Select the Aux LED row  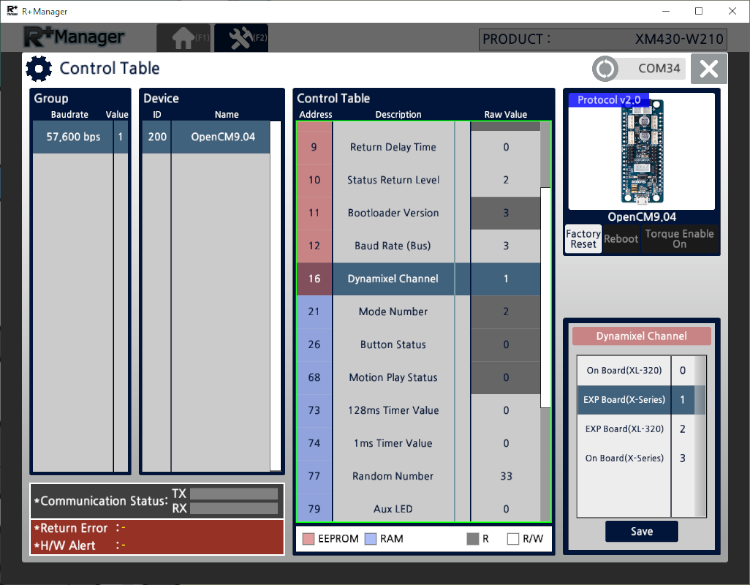point(393,509)
